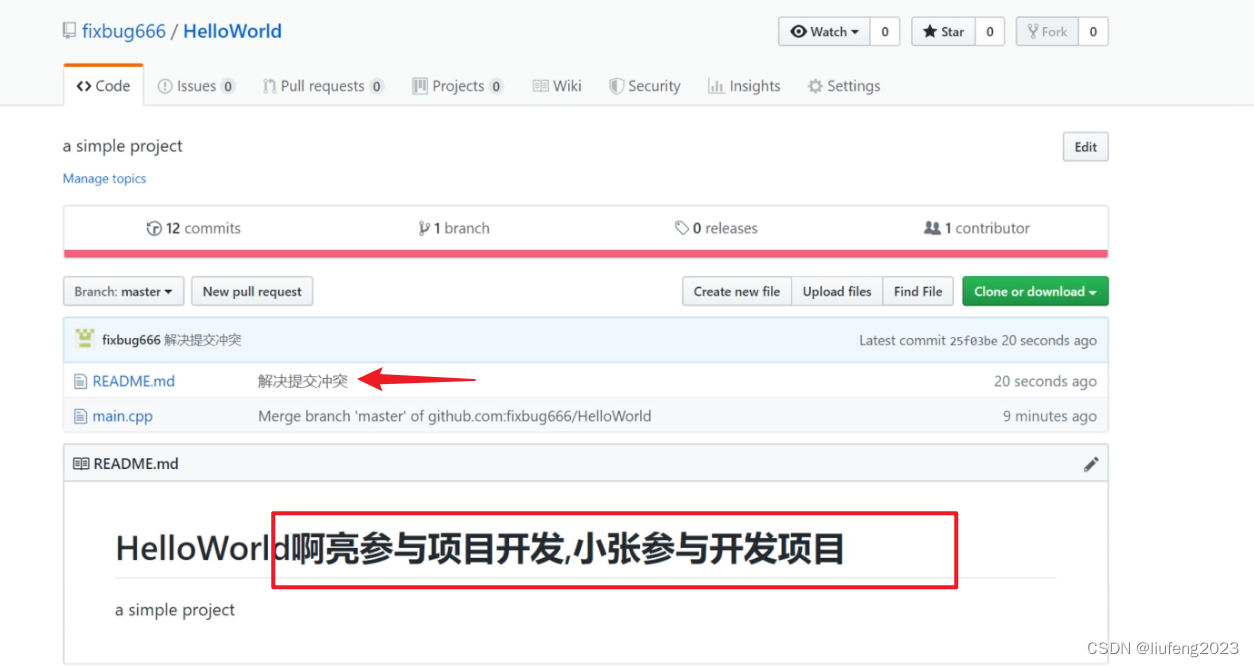
Task: Edit README with the pencil icon
Action: point(1091,464)
